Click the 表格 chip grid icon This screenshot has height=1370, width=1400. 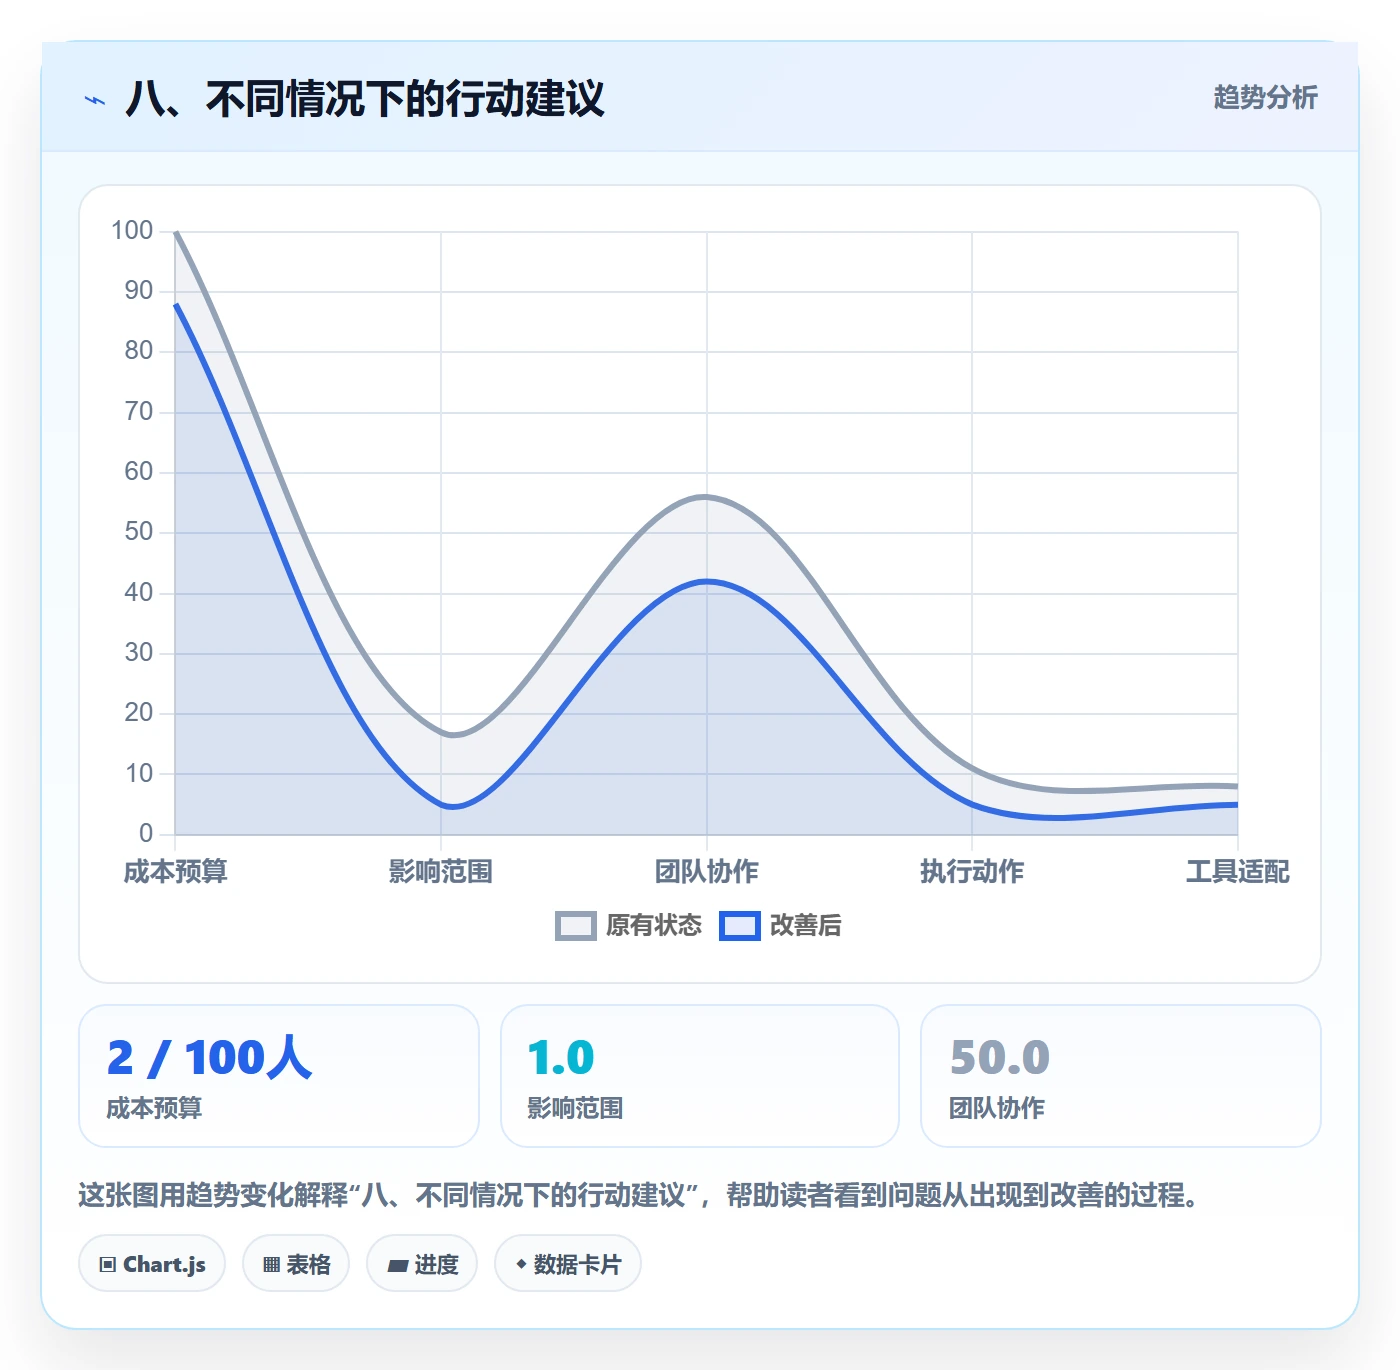coord(271,1265)
